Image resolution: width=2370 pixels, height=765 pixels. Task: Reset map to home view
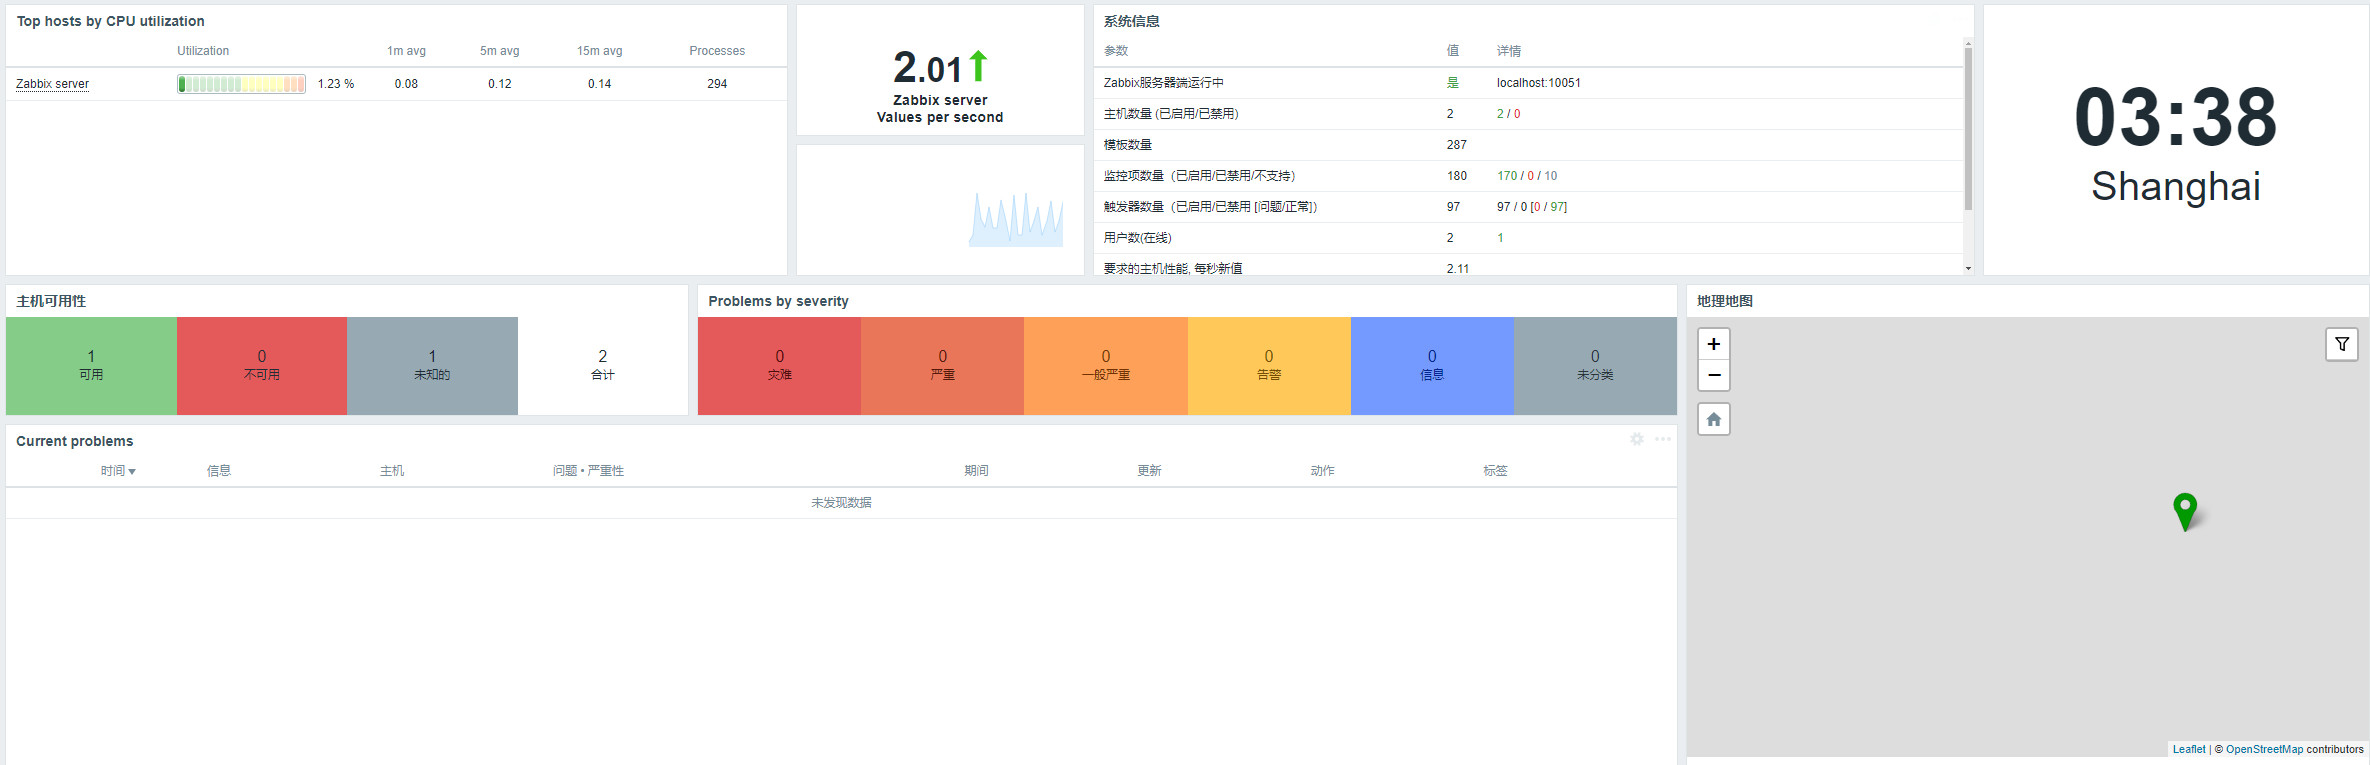[x=1714, y=419]
